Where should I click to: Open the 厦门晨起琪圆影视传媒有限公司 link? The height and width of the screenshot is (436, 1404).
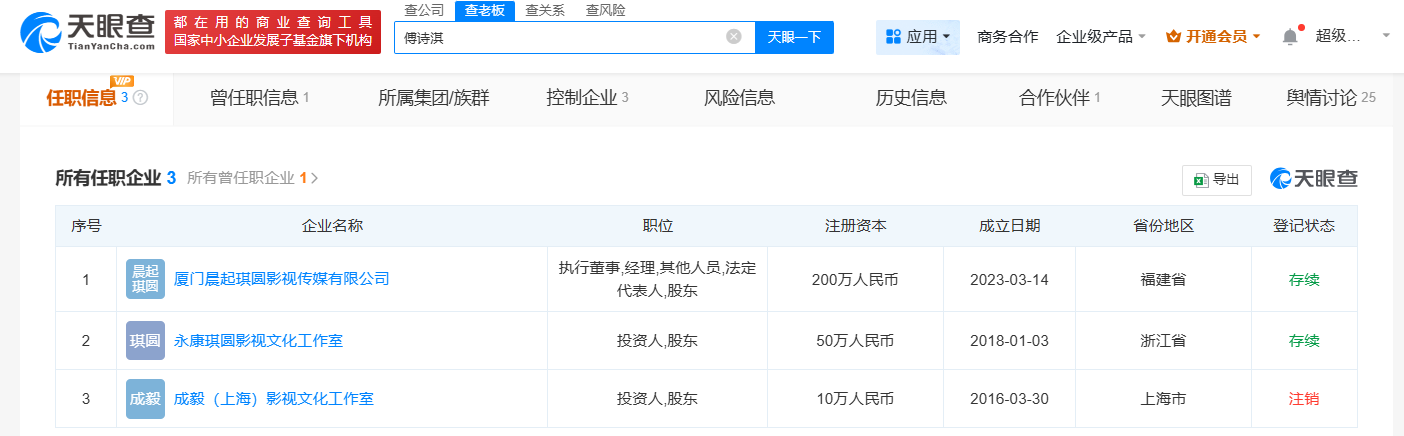point(281,279)
